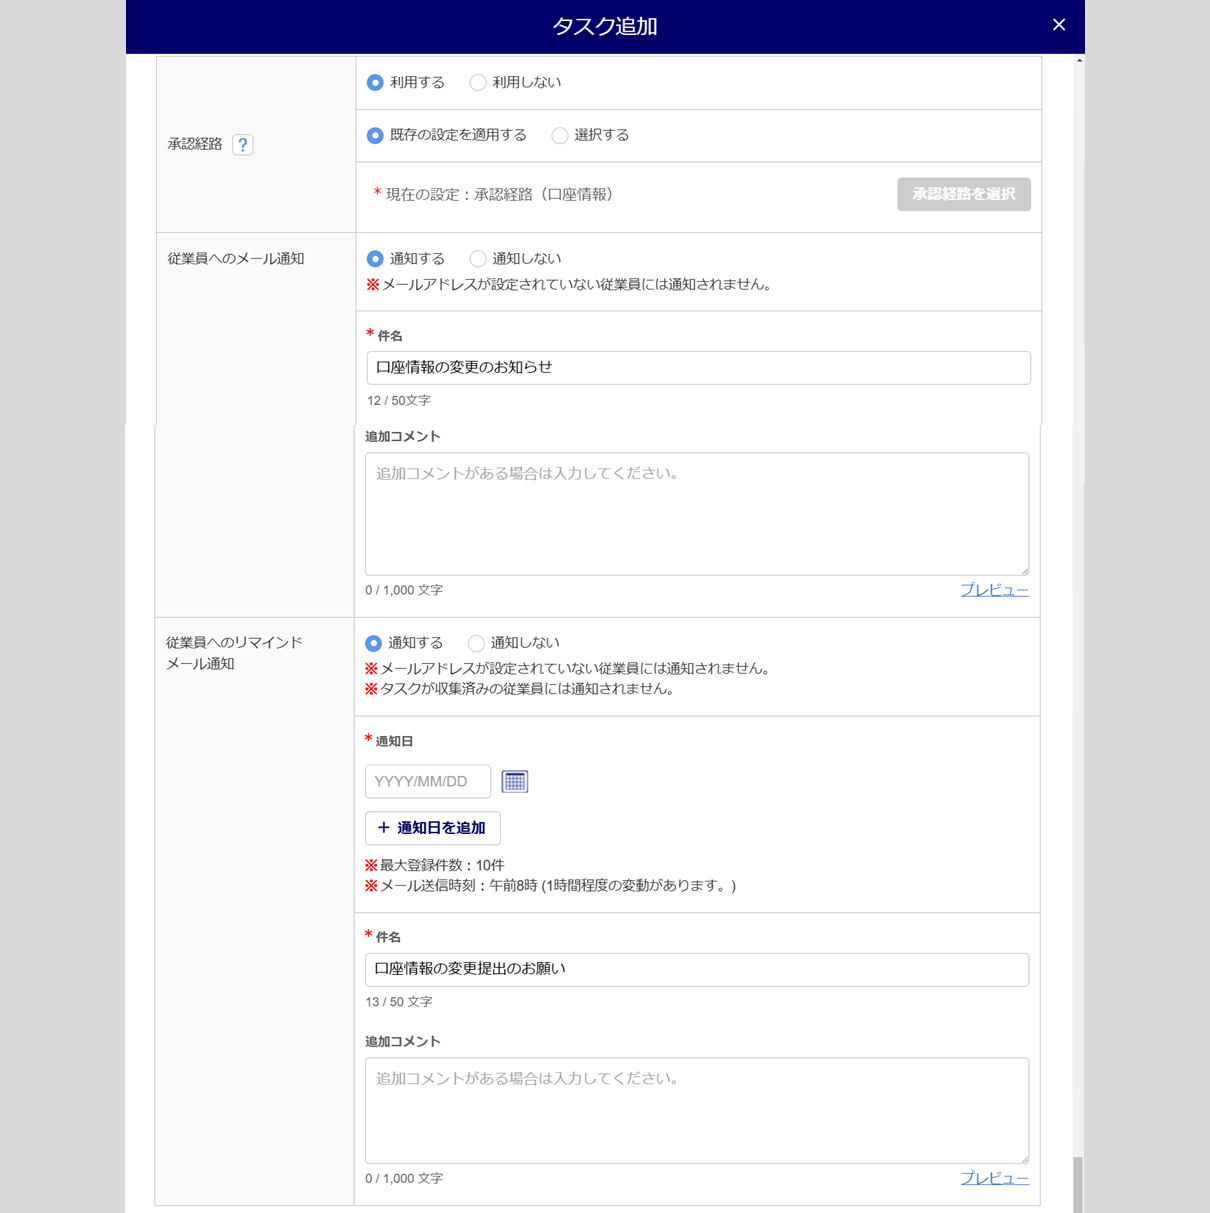Viewport: 1210px width, 1213px height.
Task: Click the 口座情報の変更のお知らせ subject field
Action: coord(698,368)
